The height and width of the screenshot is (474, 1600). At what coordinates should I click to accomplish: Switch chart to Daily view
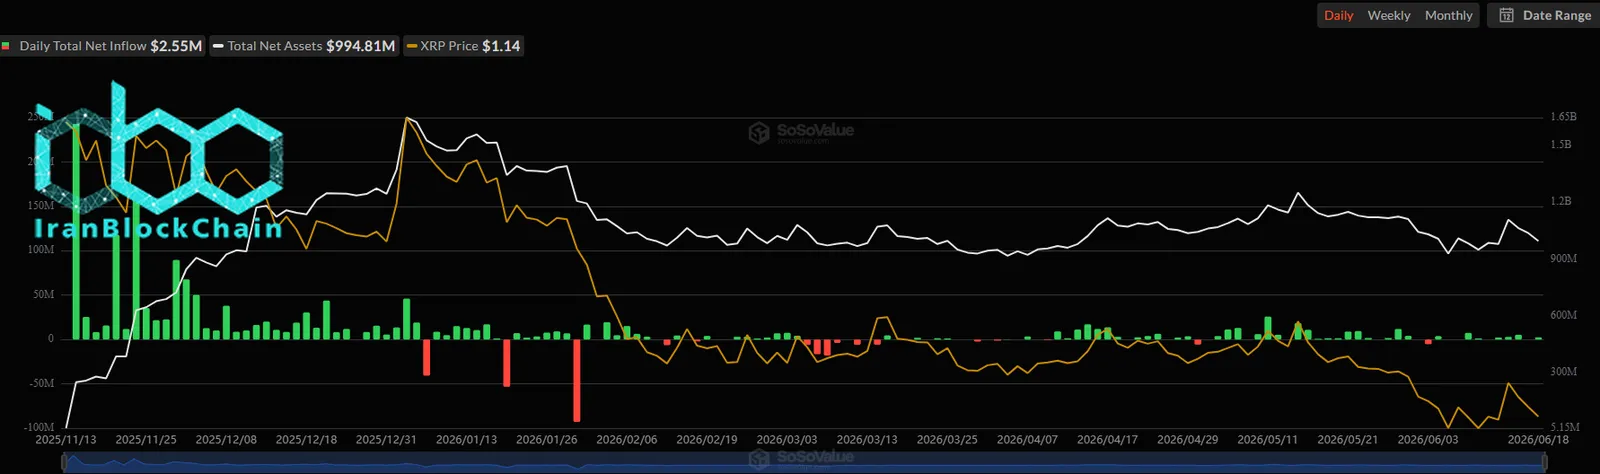point(1338,15)
